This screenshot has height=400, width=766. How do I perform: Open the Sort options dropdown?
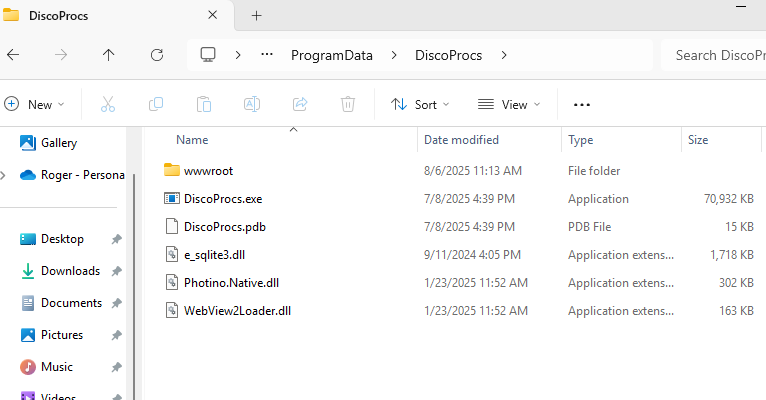click(x=420, y=104)
